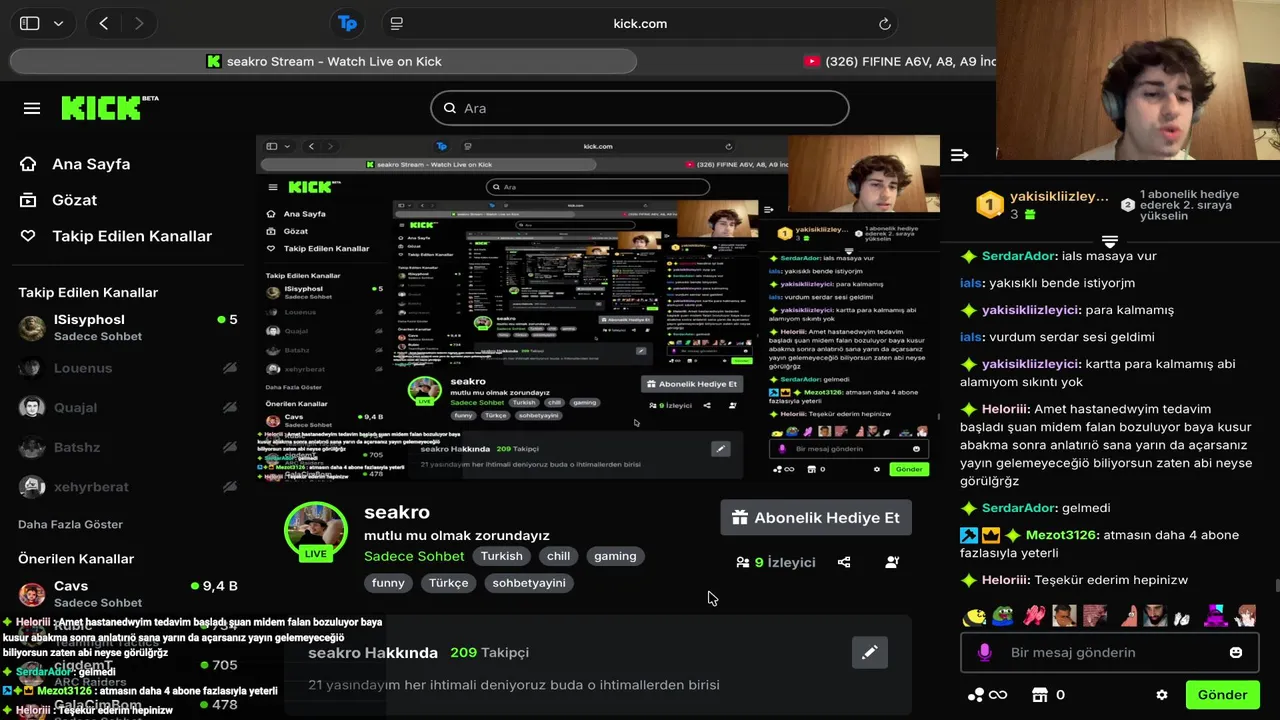
Task: Open the channel shop icon
Action: click(x=1040, y=695)
